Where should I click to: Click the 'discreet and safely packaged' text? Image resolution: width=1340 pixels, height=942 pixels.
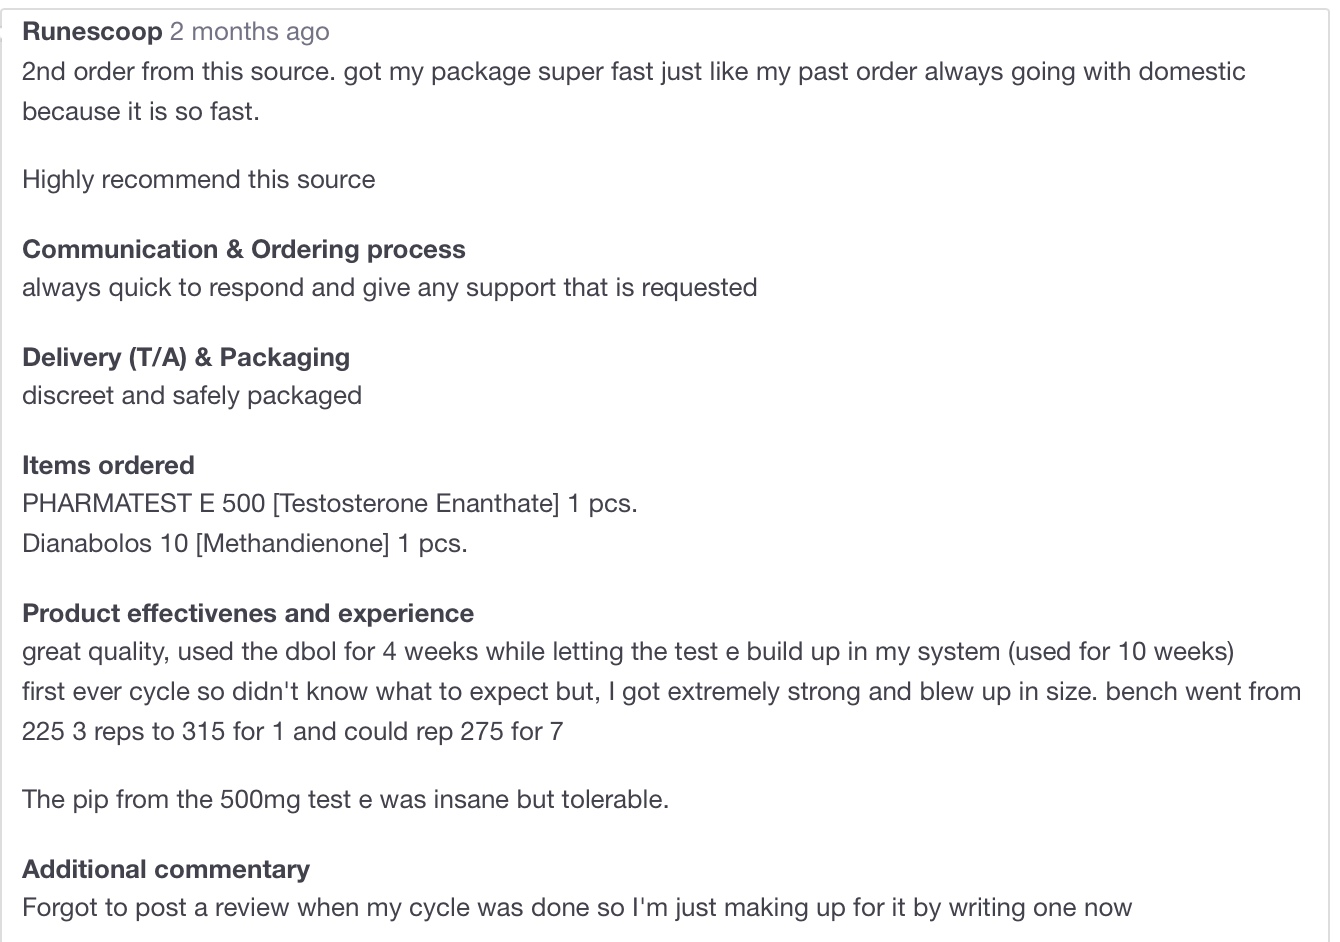[x=192, y=396]
